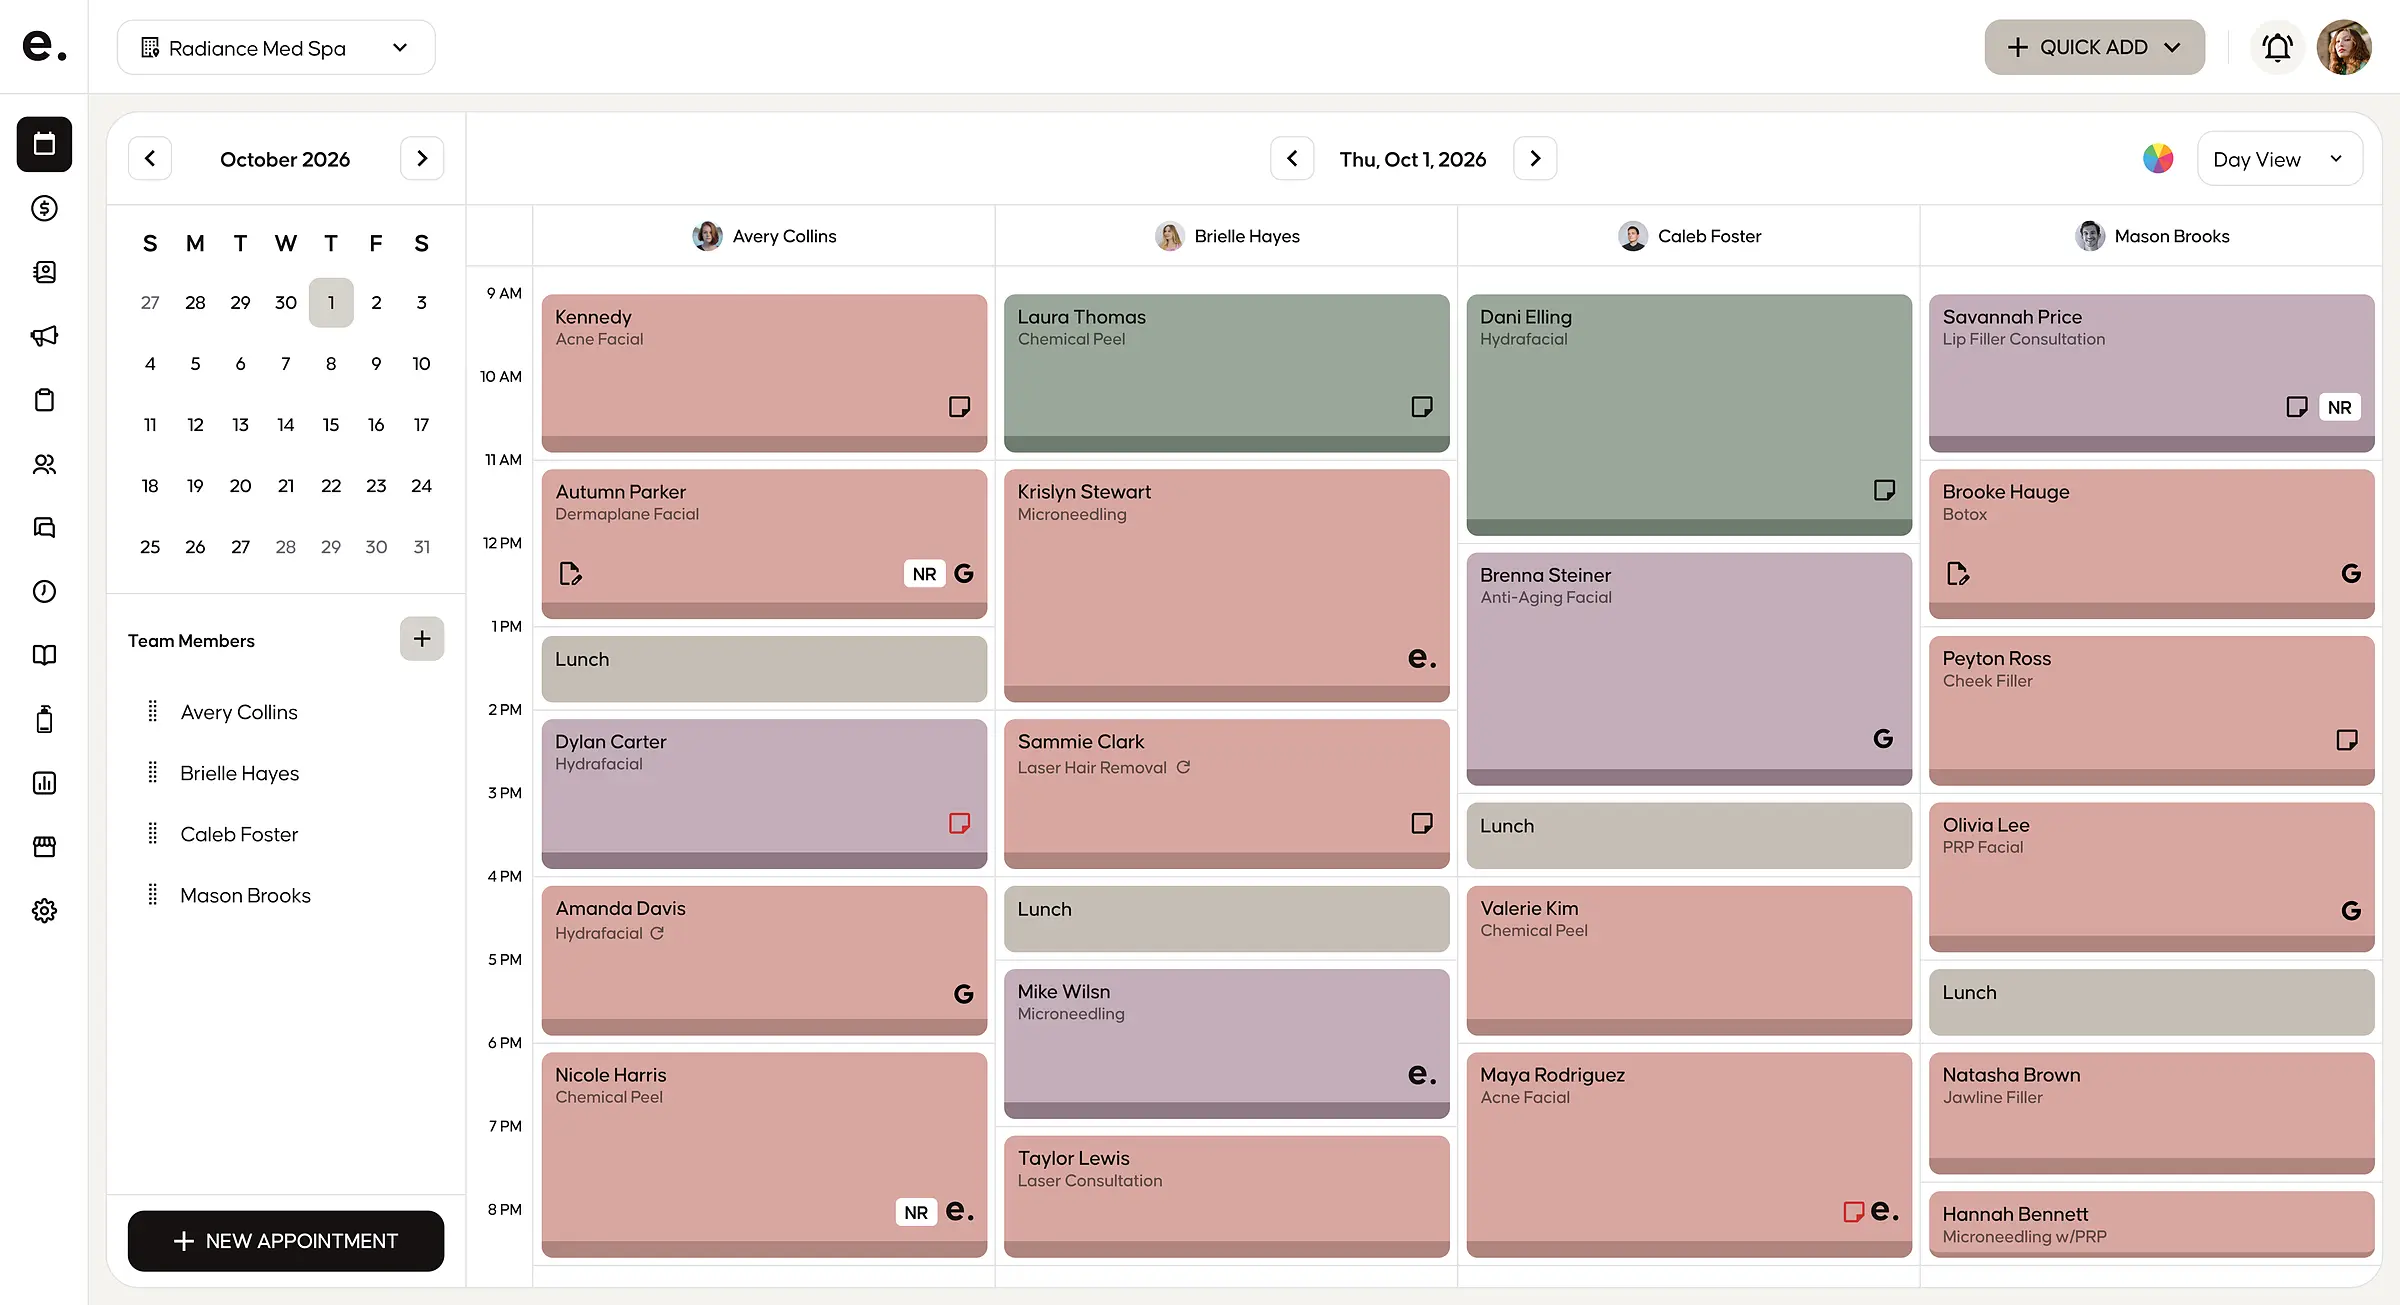Open the calendar sidebar icon
Image resolution: width=2400 pixels, height=1305 pixels.
point(44,144)
